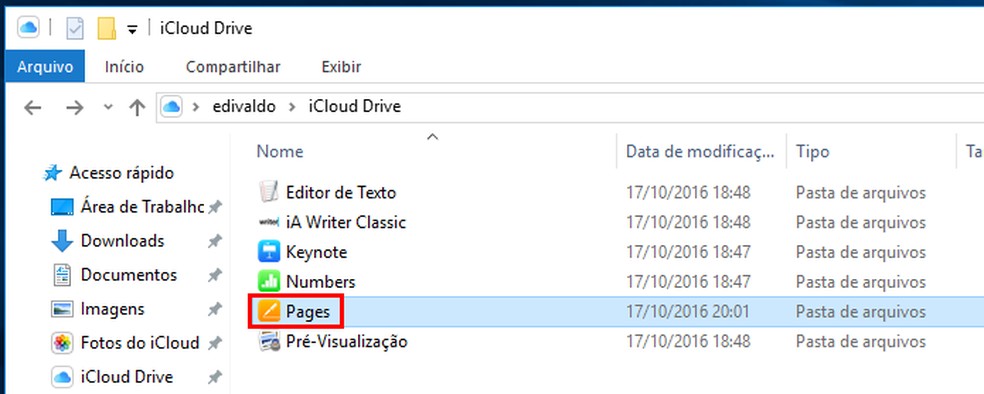The width and height of the screenshot is (984, 394).
Task: Select the Keynote folder
Action: [316, 252]
